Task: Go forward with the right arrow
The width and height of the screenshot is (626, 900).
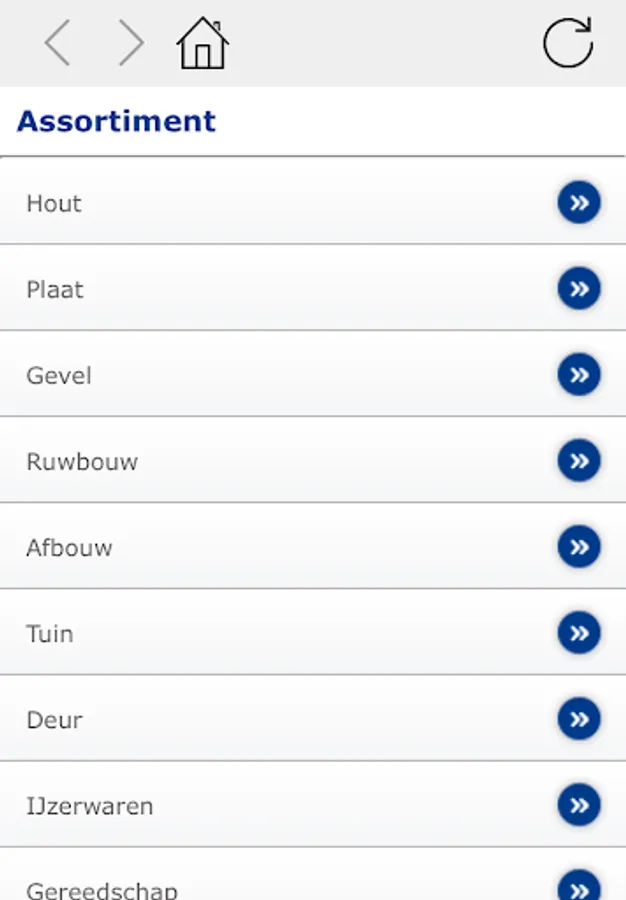Action: [x=130, y=43]
